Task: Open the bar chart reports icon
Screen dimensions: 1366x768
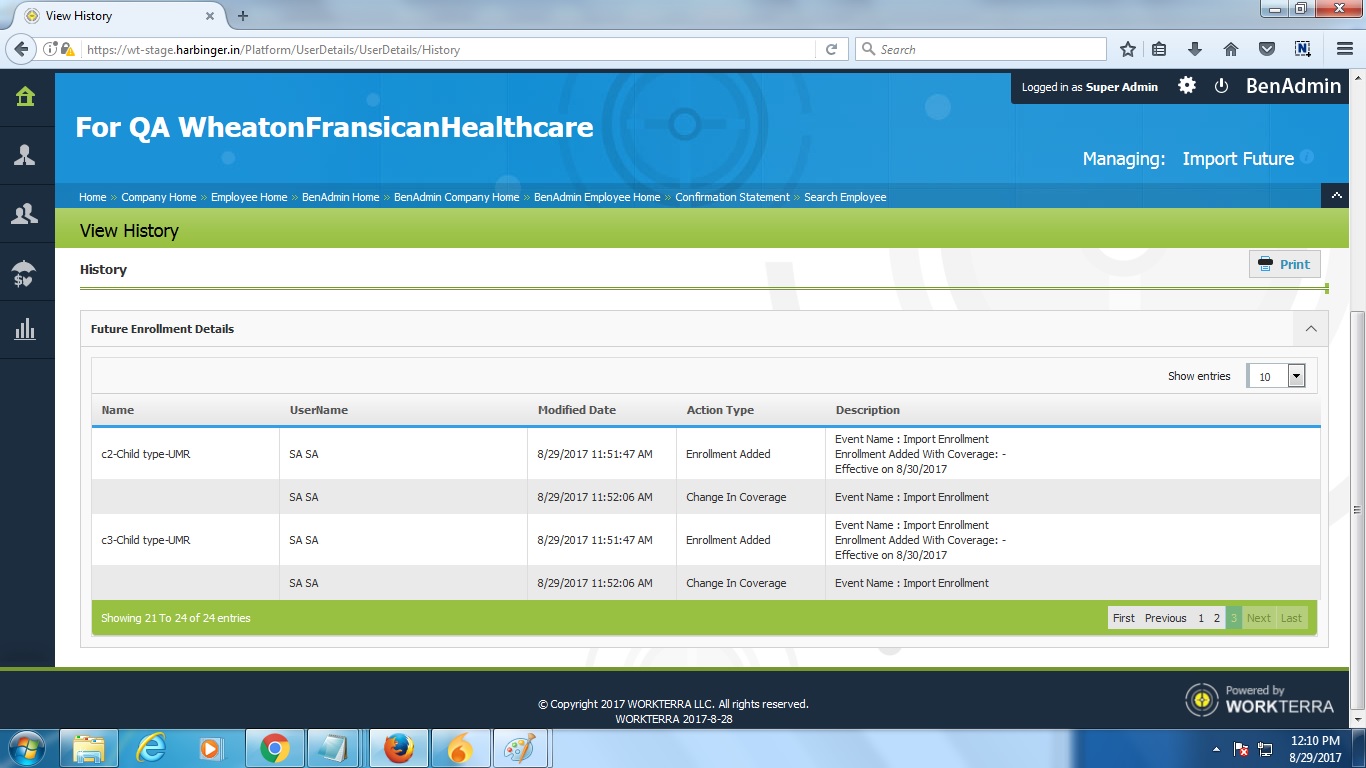Action: coord(25,329)
